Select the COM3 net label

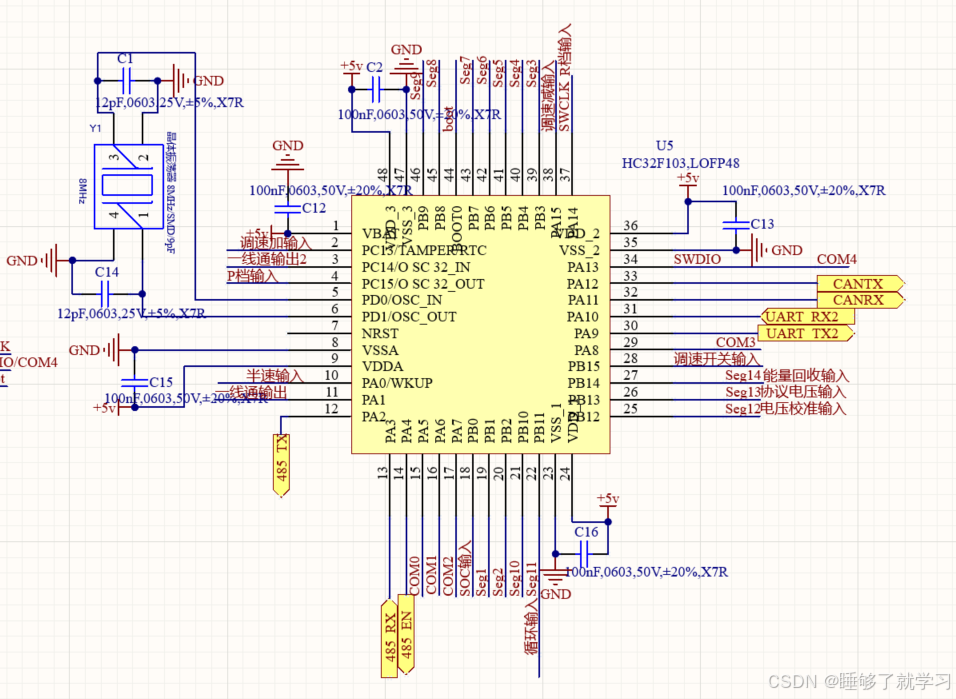pyautogui.click(x=735, y=342)
